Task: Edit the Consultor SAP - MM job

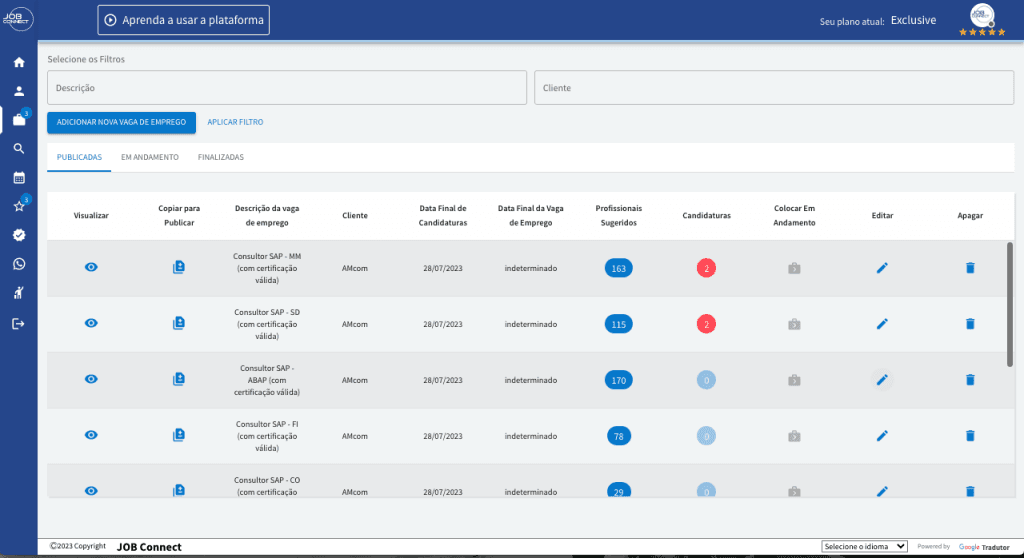Action: [x=882, y=268]
